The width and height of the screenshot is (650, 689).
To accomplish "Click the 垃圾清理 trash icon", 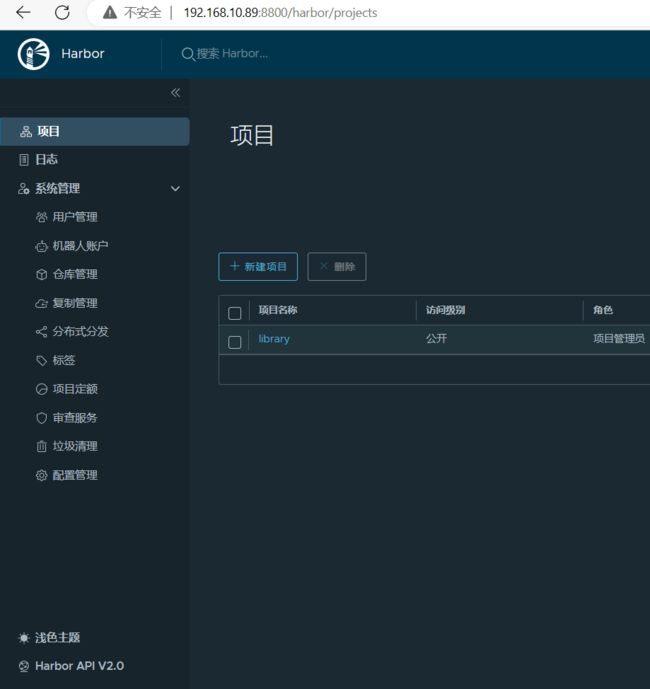I will (41, 446).
